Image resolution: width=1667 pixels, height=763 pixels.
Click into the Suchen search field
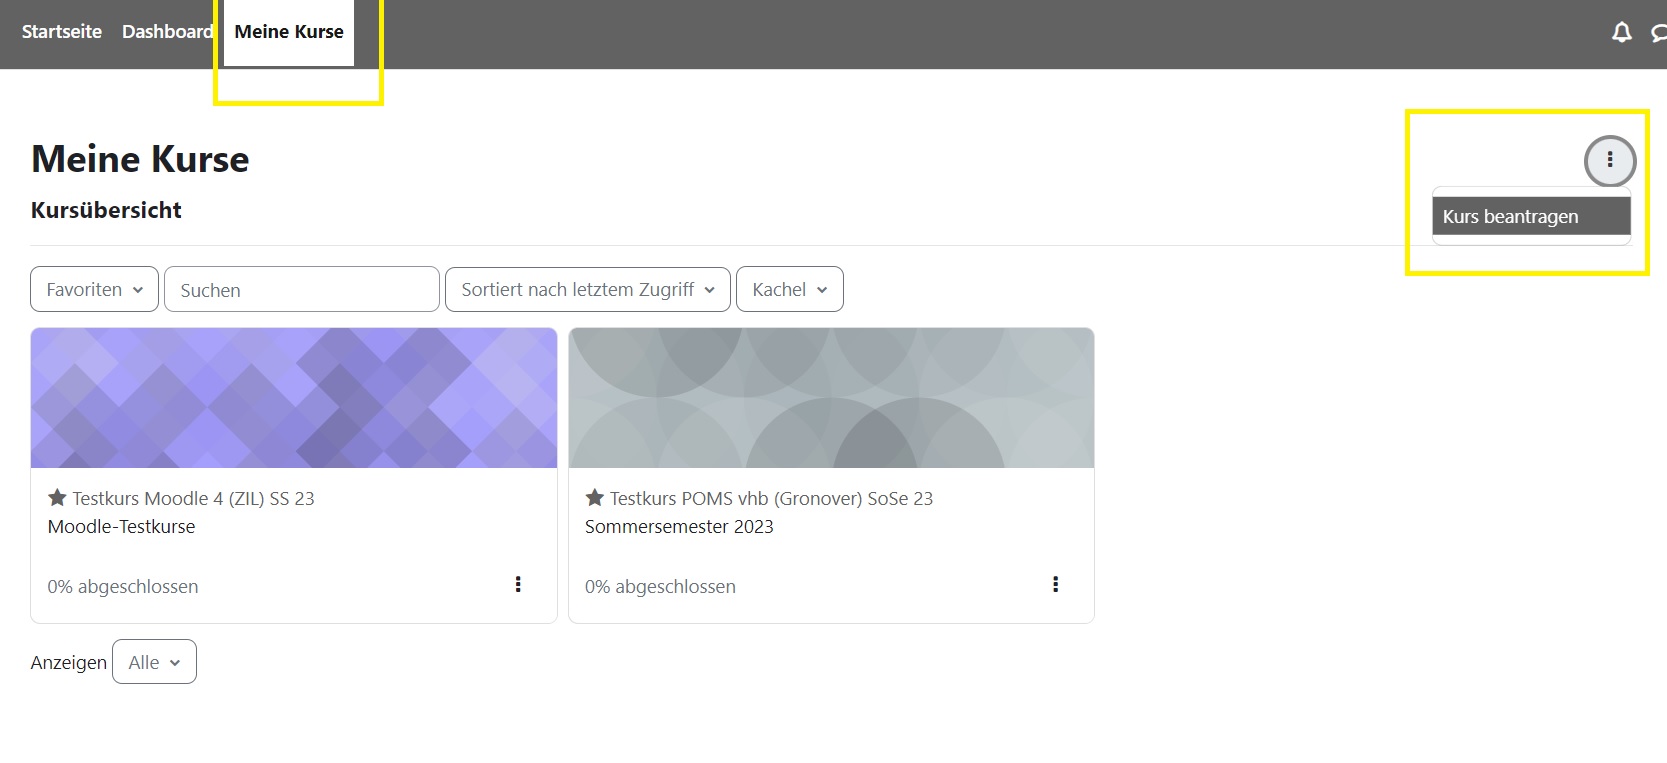tap(302, 290)
